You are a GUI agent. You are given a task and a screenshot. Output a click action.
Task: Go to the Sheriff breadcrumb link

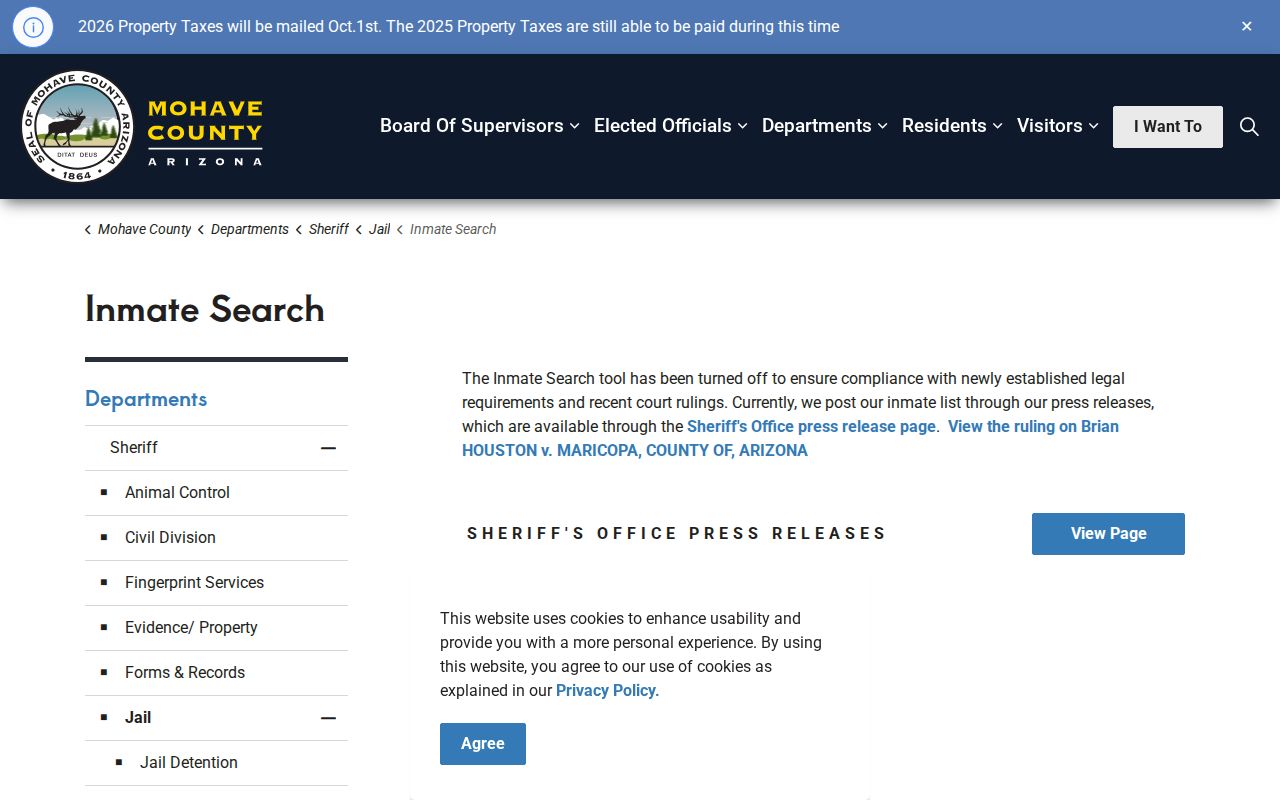[329, 229]
